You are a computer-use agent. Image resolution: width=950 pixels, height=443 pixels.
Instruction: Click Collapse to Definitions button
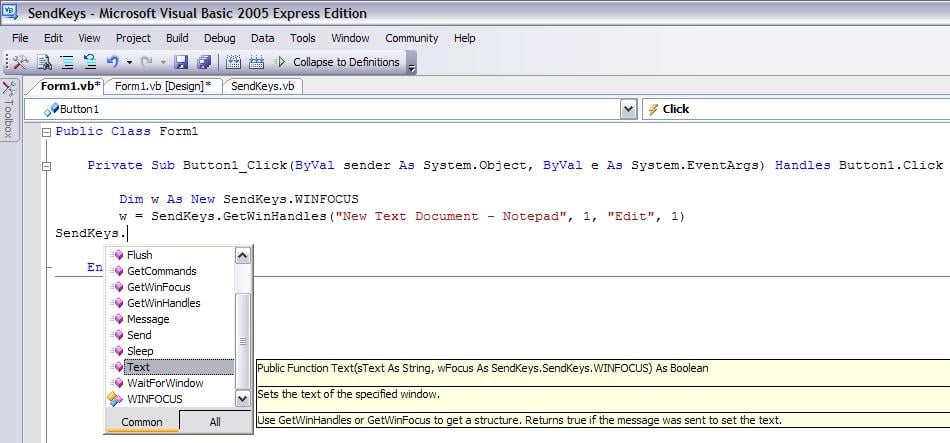tap(347, 62)
